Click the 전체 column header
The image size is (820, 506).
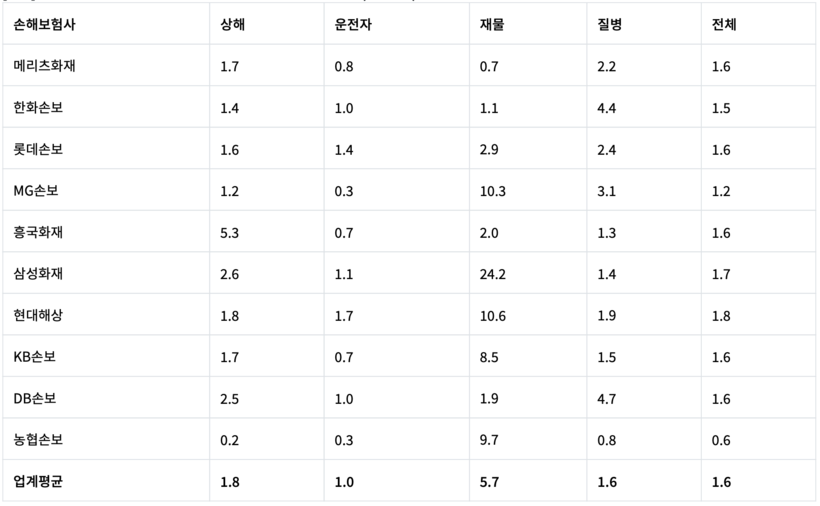[724, 25]
